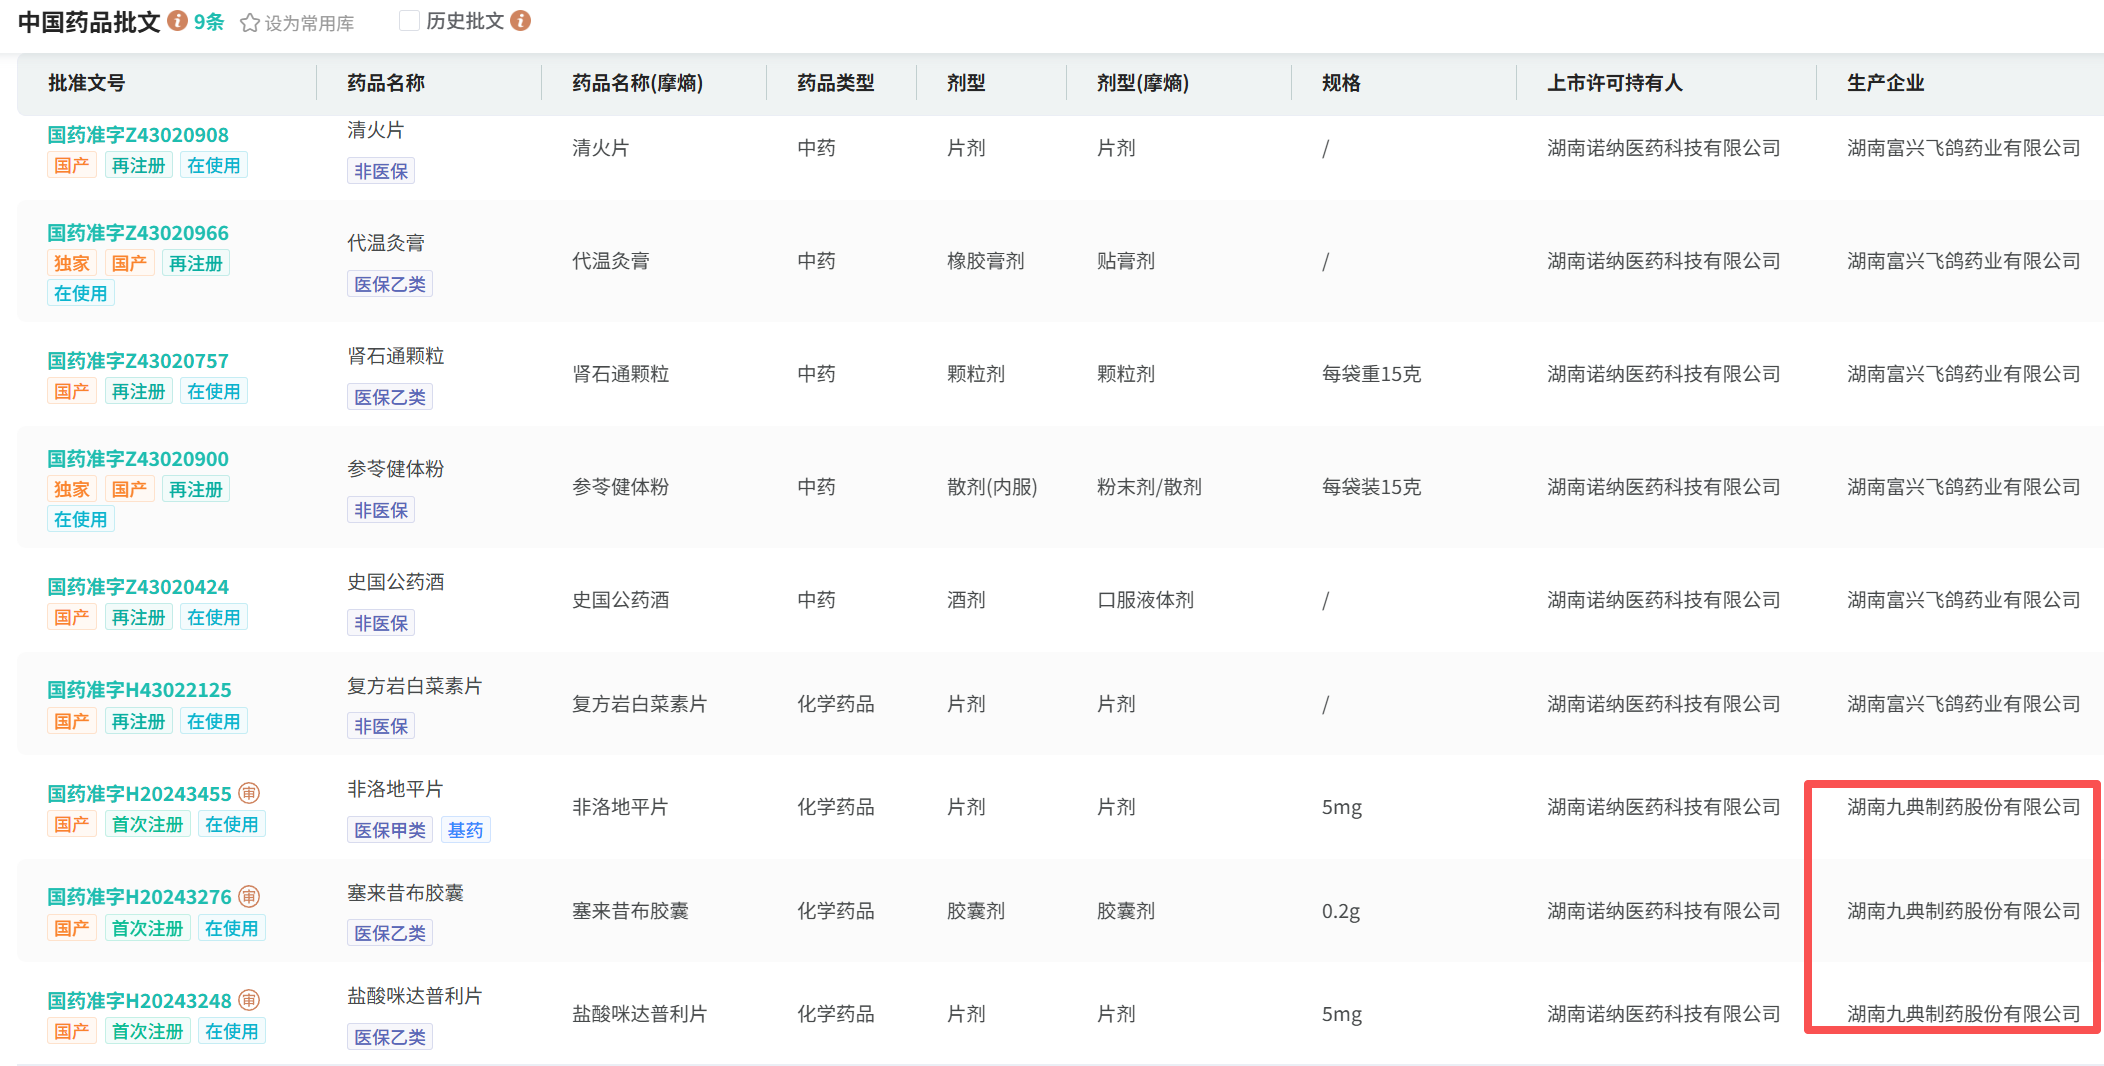This screenshot has width=2104, height=1066.
Task: Click the 0.2g specification cell
Action: pyautogui.click(x=1341, y=911)
